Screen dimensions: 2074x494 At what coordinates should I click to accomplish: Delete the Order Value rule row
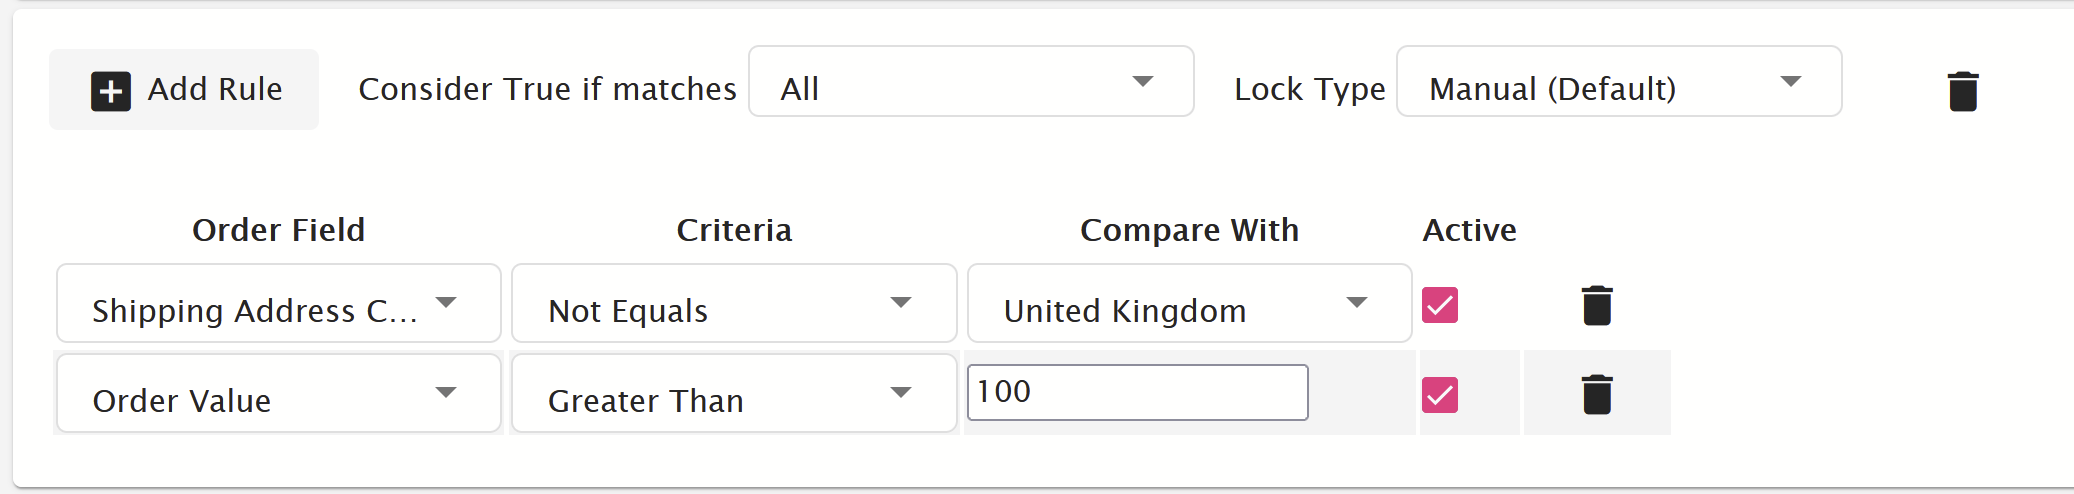1597,394
